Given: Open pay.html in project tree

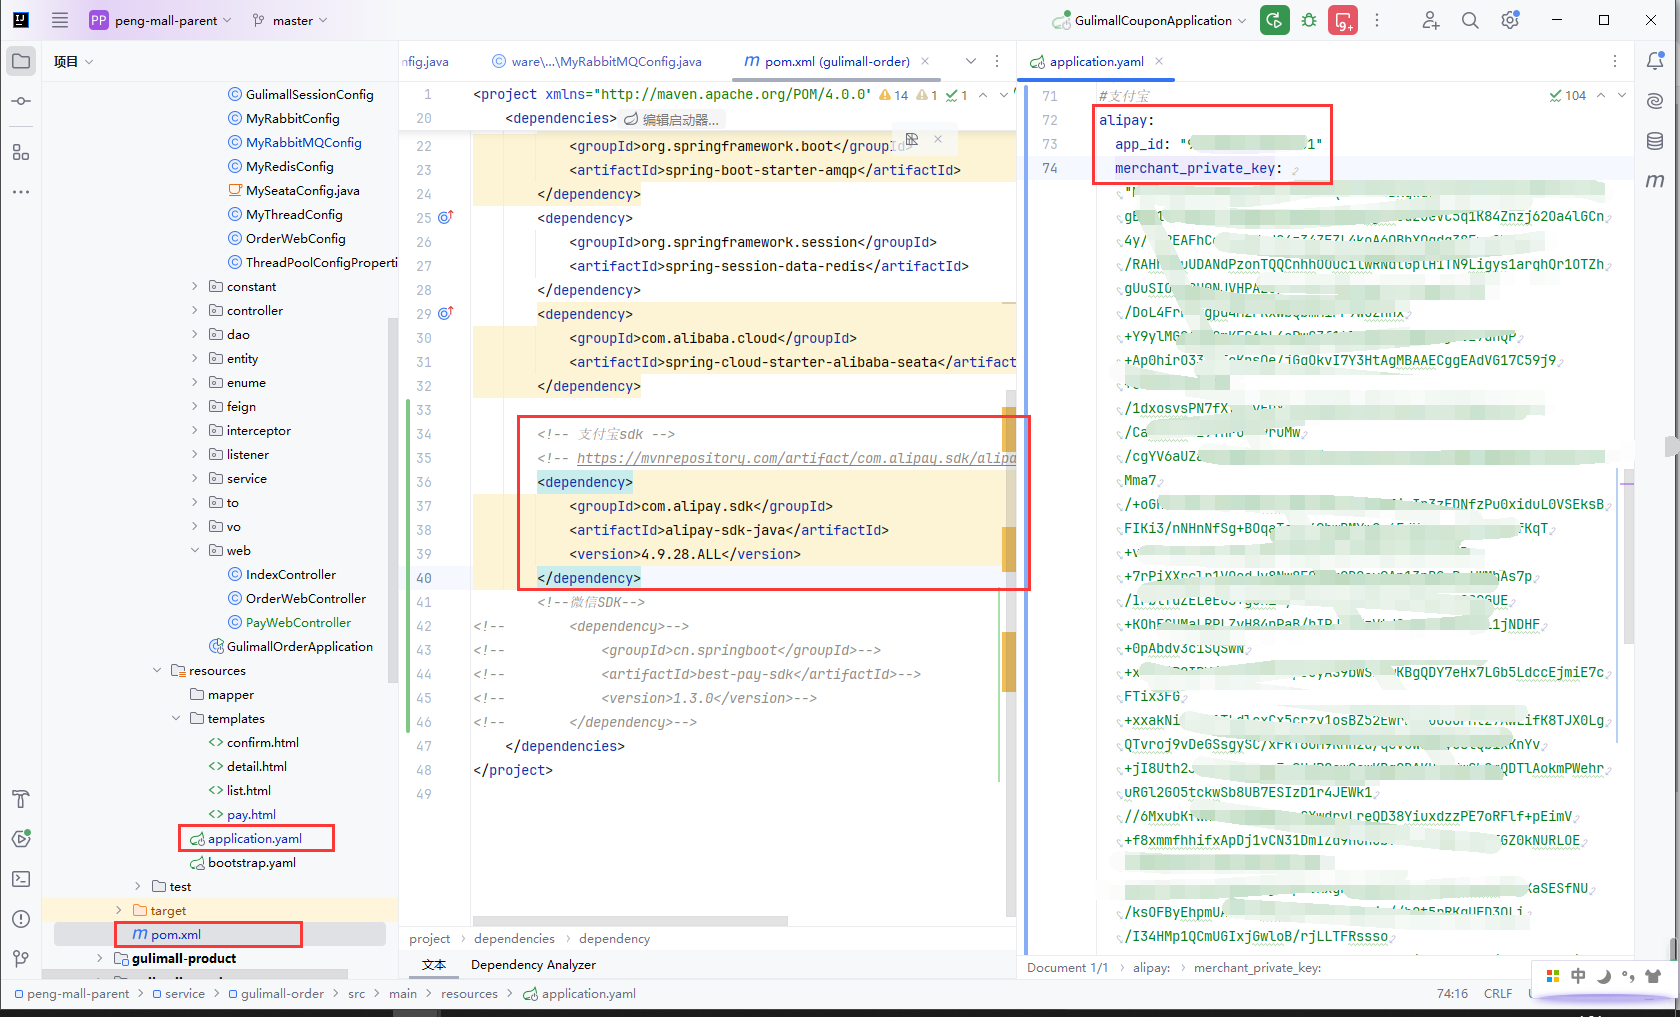Looking at the screenshot, I should coord(250,814).
